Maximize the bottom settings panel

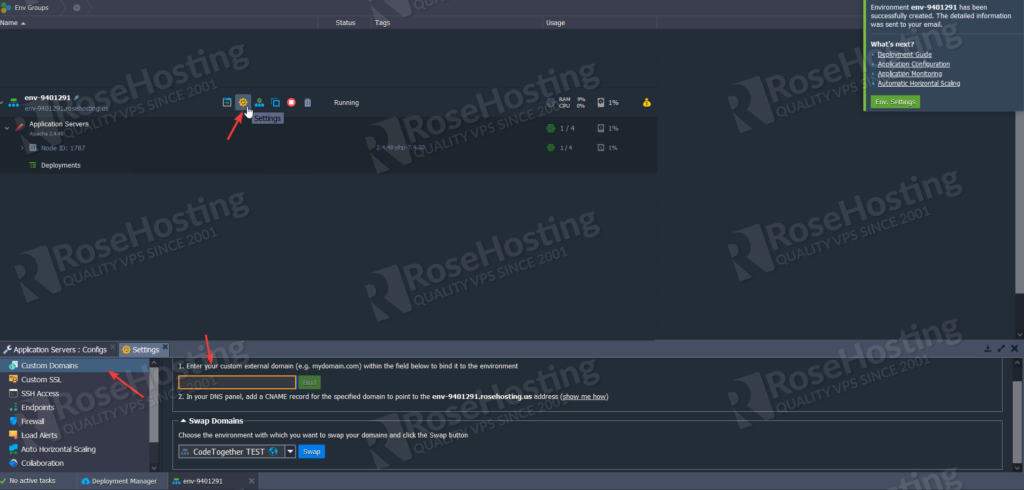(x=1001, y=349)
